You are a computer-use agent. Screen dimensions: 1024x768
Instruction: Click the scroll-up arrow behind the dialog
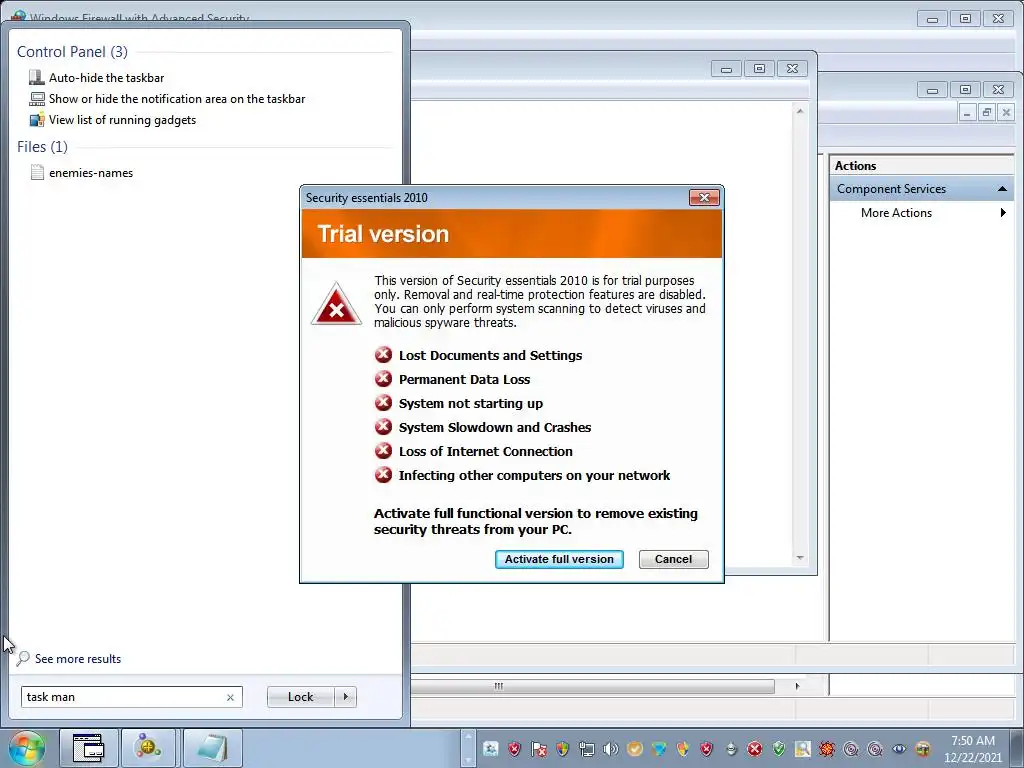(800, 112)
